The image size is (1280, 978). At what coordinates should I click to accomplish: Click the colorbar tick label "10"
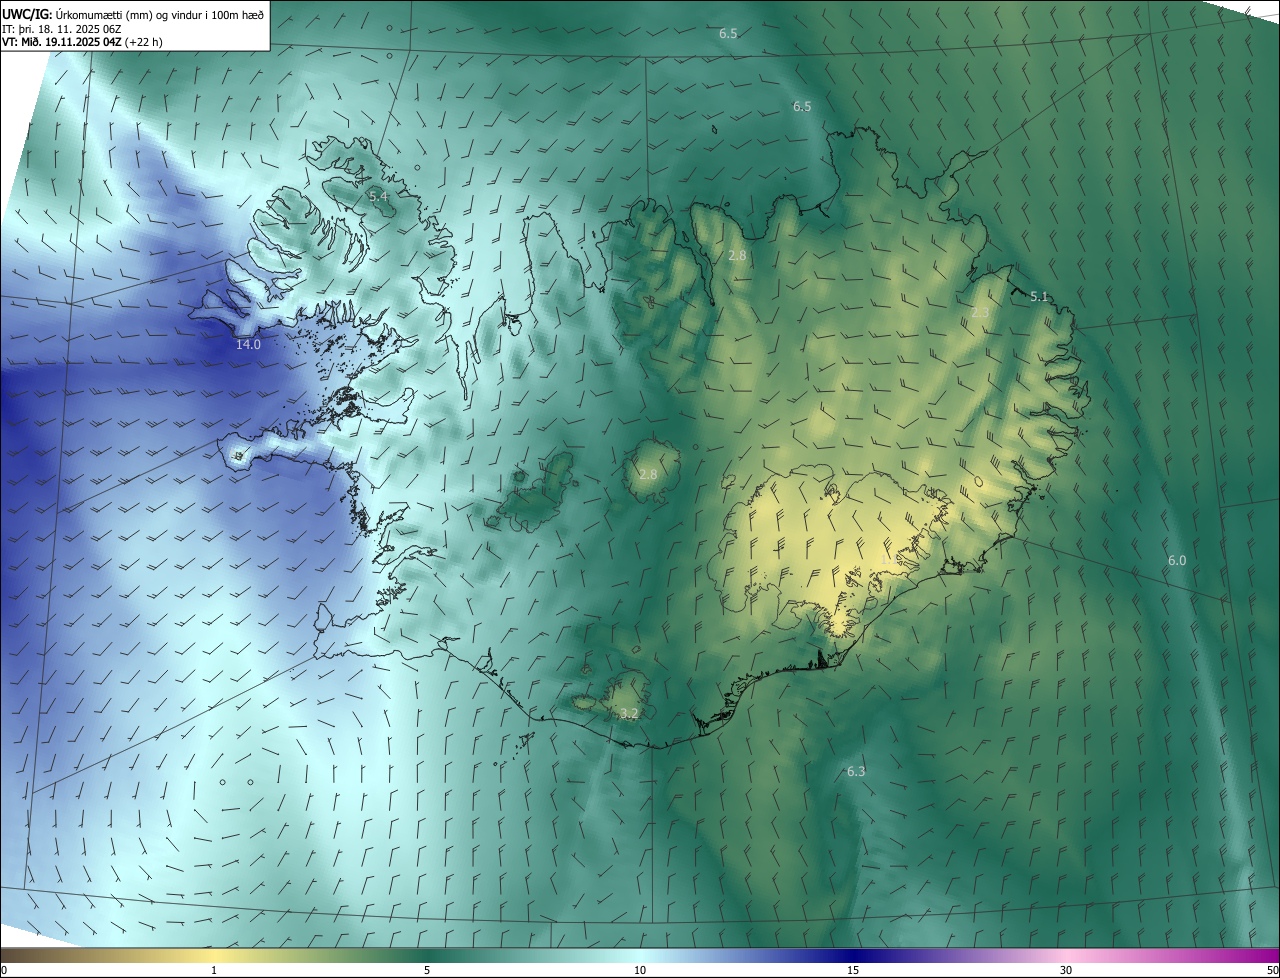click(640, 971)
